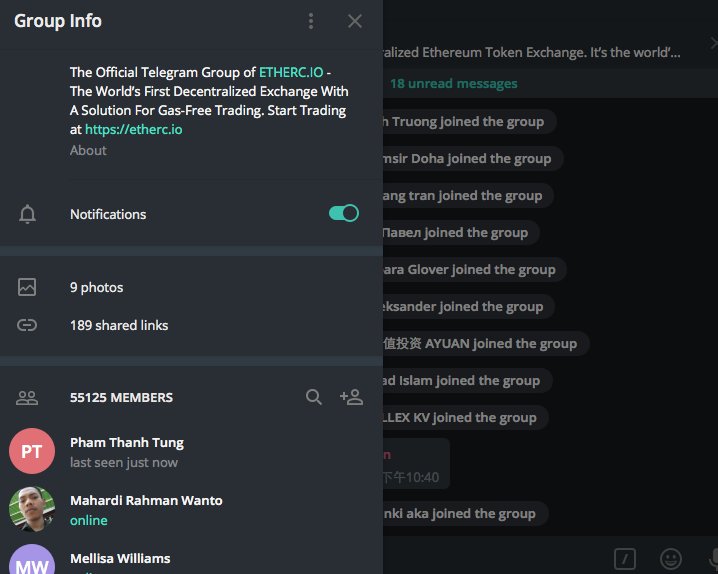Click 'nki aka joined the group' message

tap(465, 514)
